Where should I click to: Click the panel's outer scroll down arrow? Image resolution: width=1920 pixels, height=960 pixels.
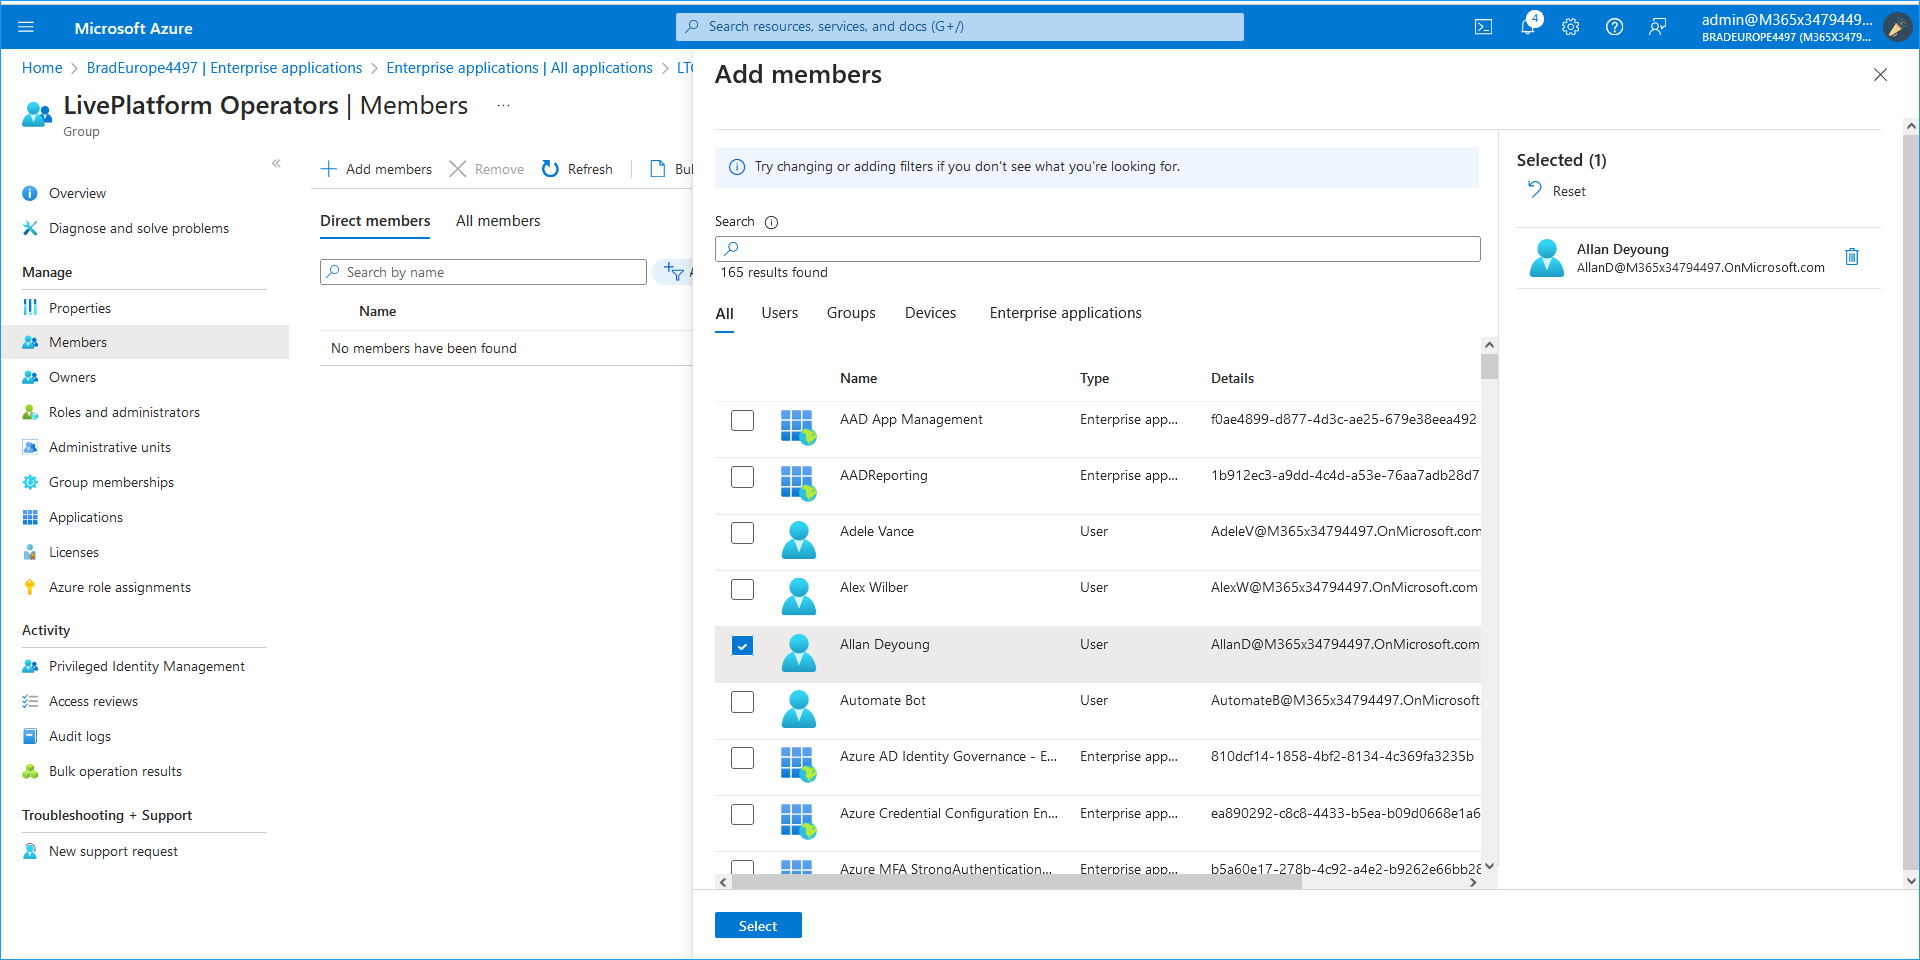[x=1911, y=881]
